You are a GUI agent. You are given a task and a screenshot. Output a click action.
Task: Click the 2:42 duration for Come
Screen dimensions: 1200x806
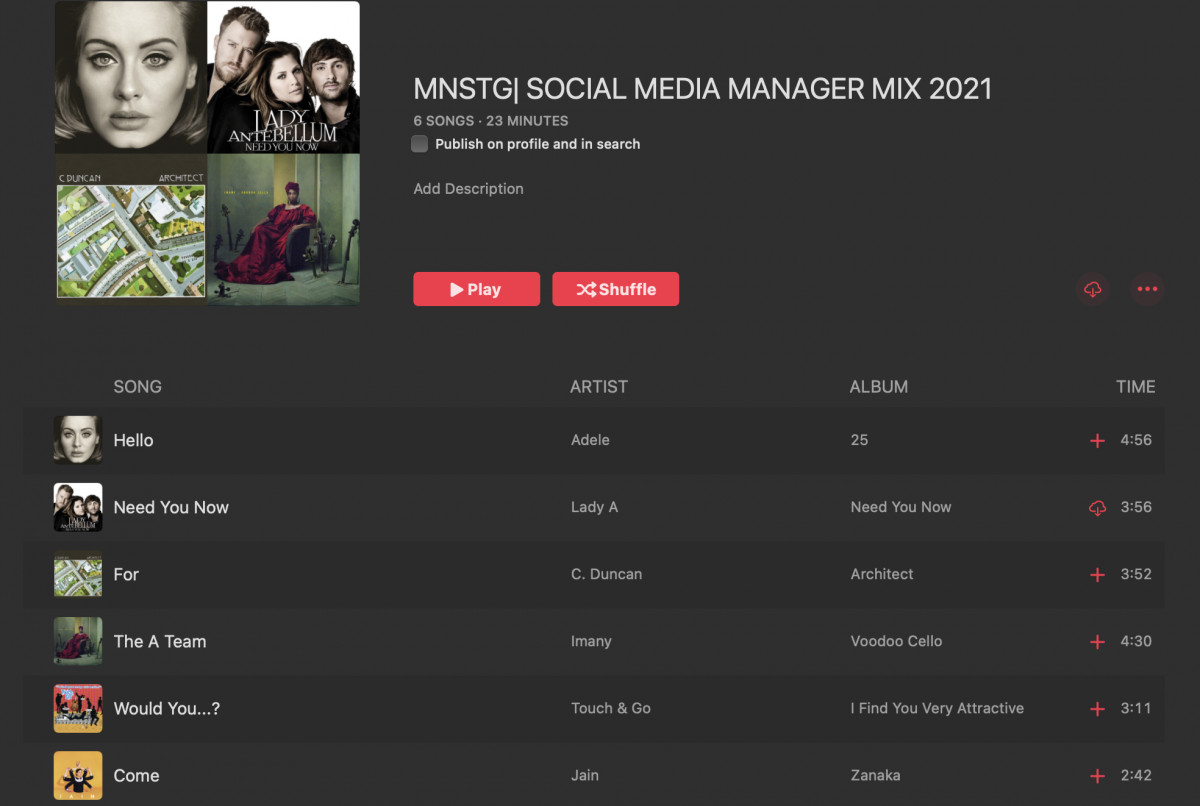click(1136, 775)
